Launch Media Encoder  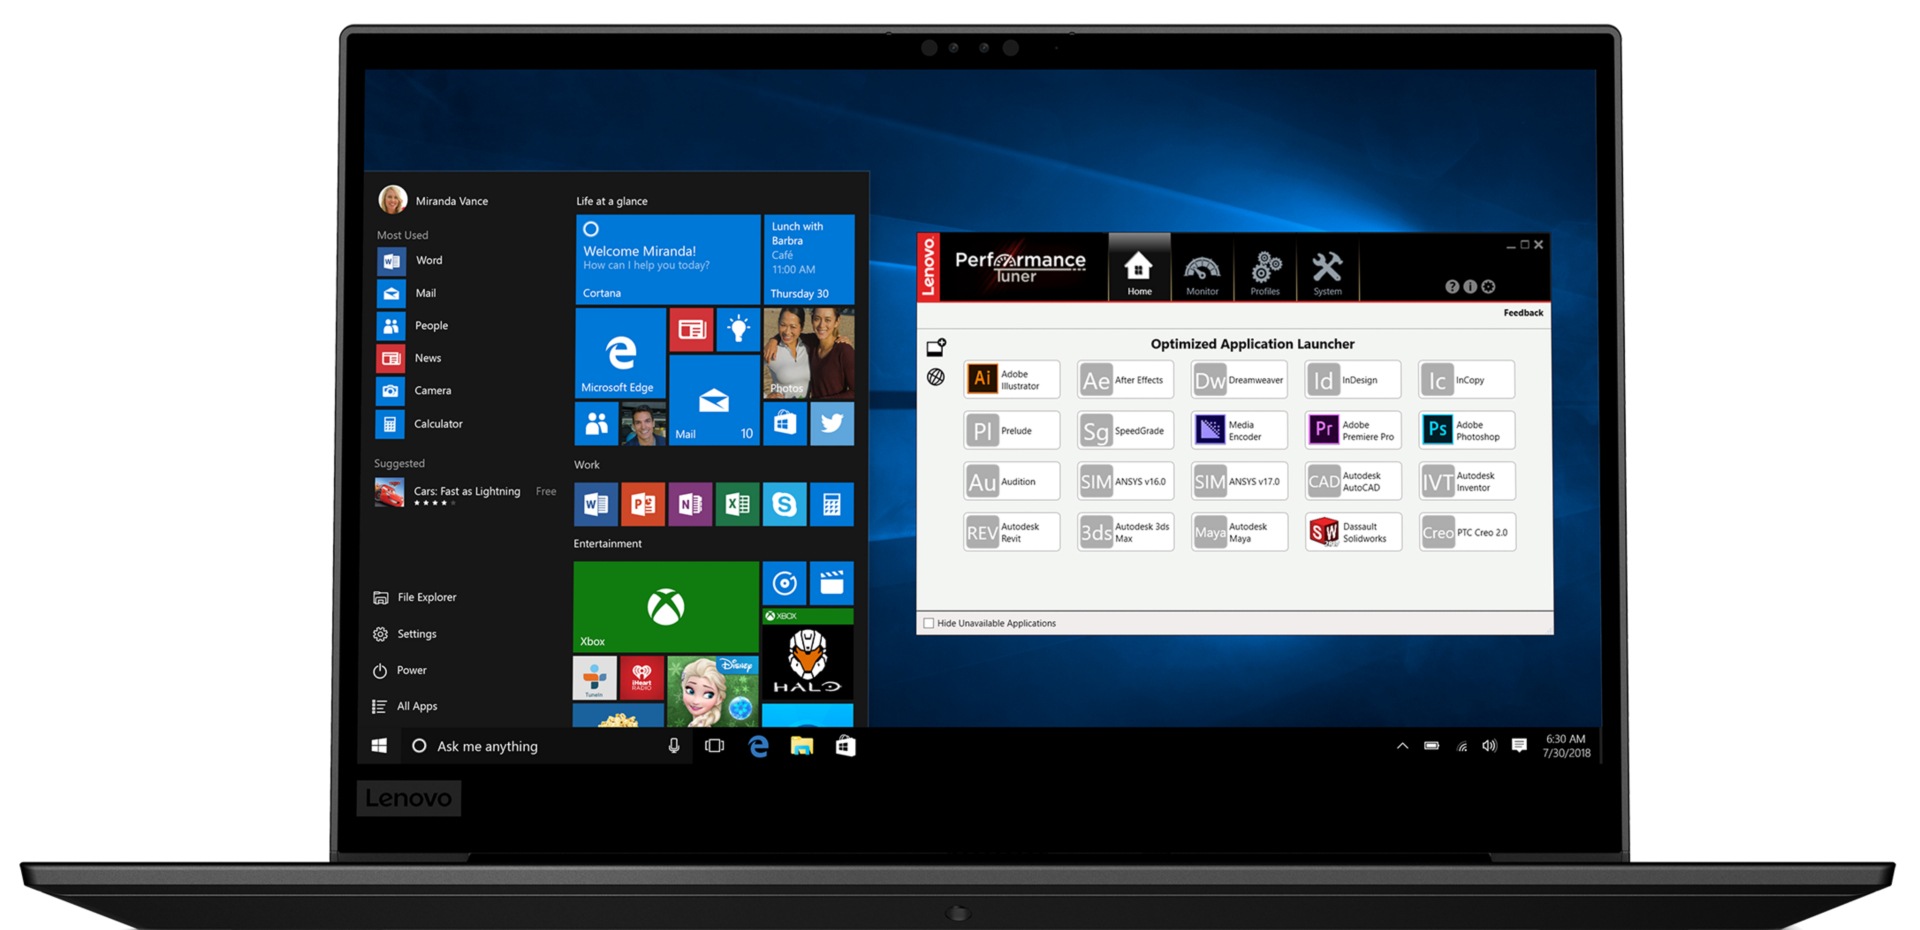pyautogui.click(x=1238, y=430)
